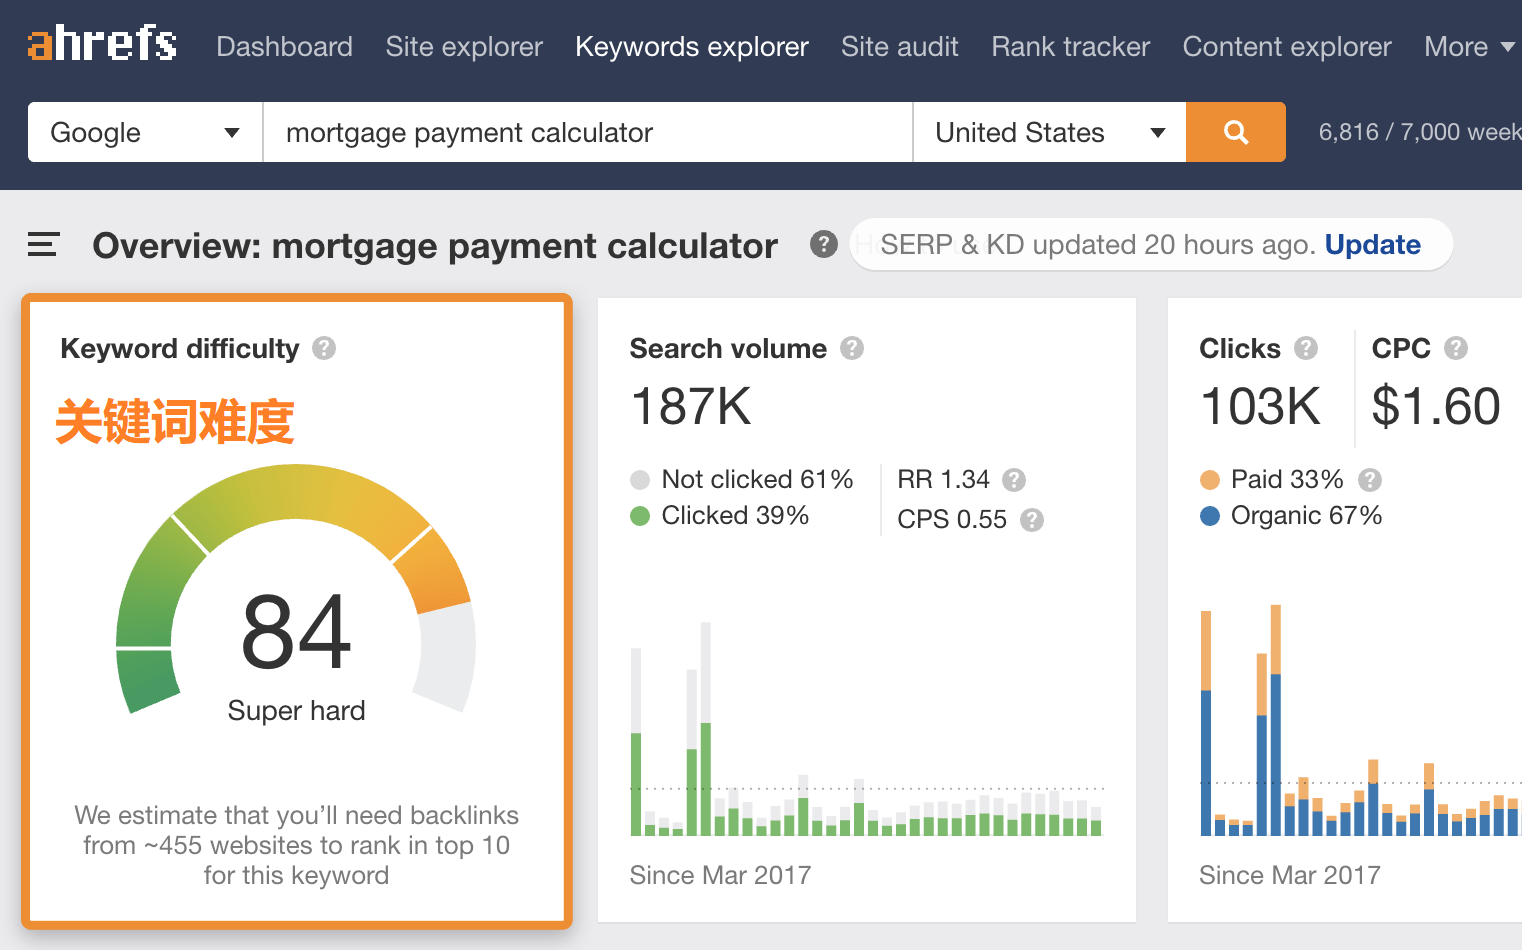View the CPC metric explanation icon
The width and height of the screenshot is (1522, 950).
1456,348
